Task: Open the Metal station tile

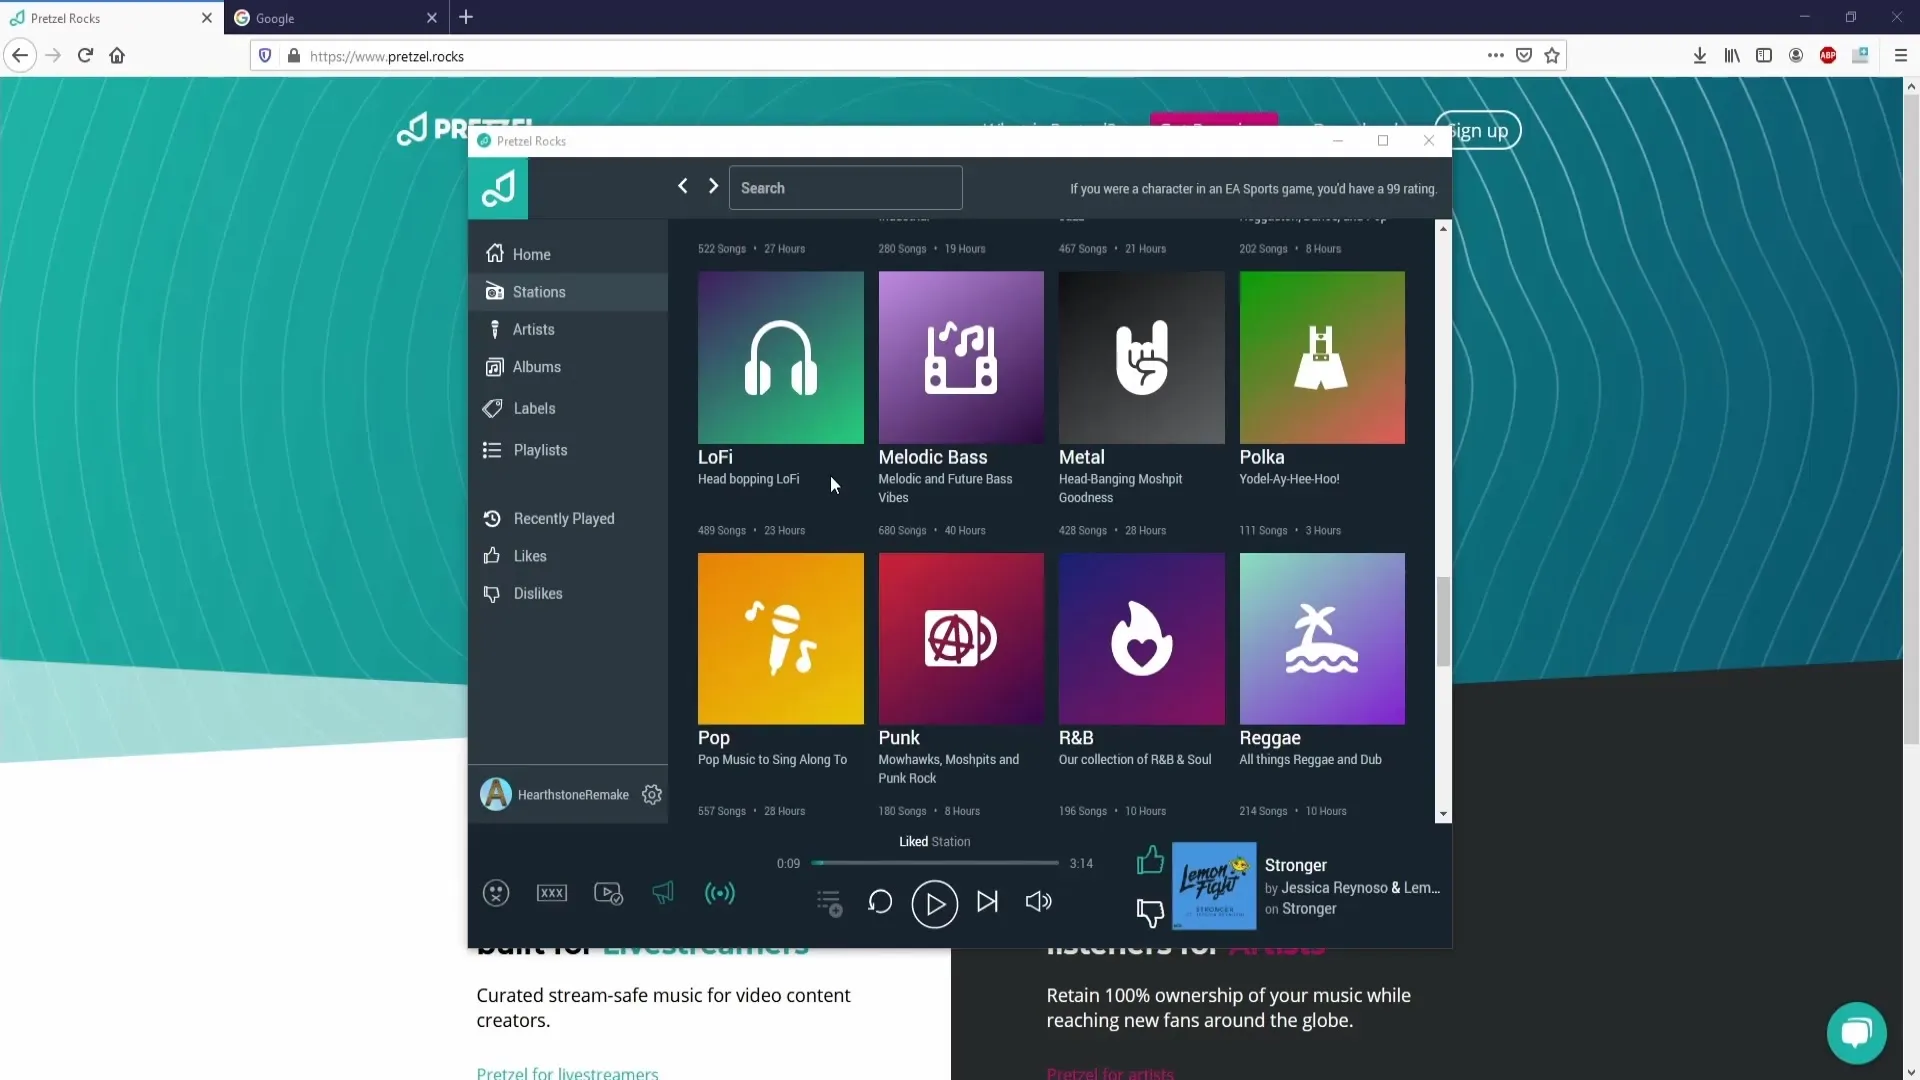Action: coord(1141,358)
